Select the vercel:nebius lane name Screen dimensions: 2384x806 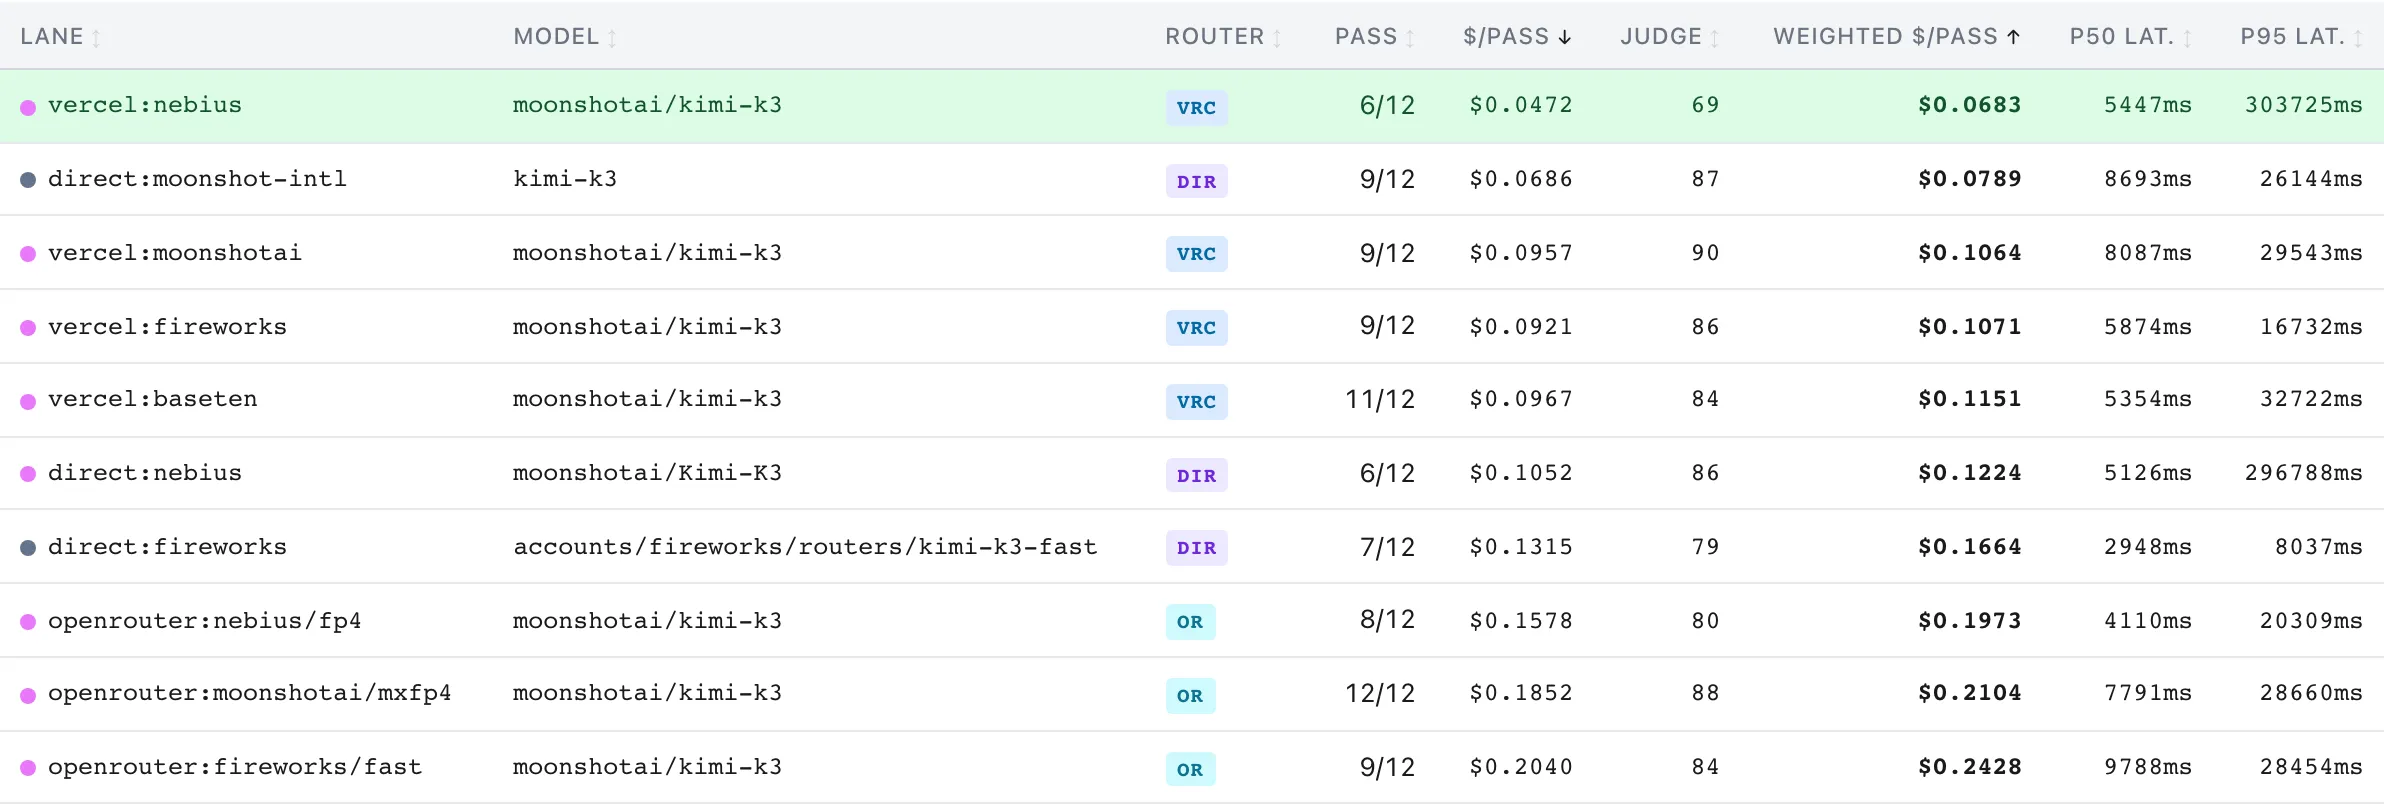(x=145, y=105)
